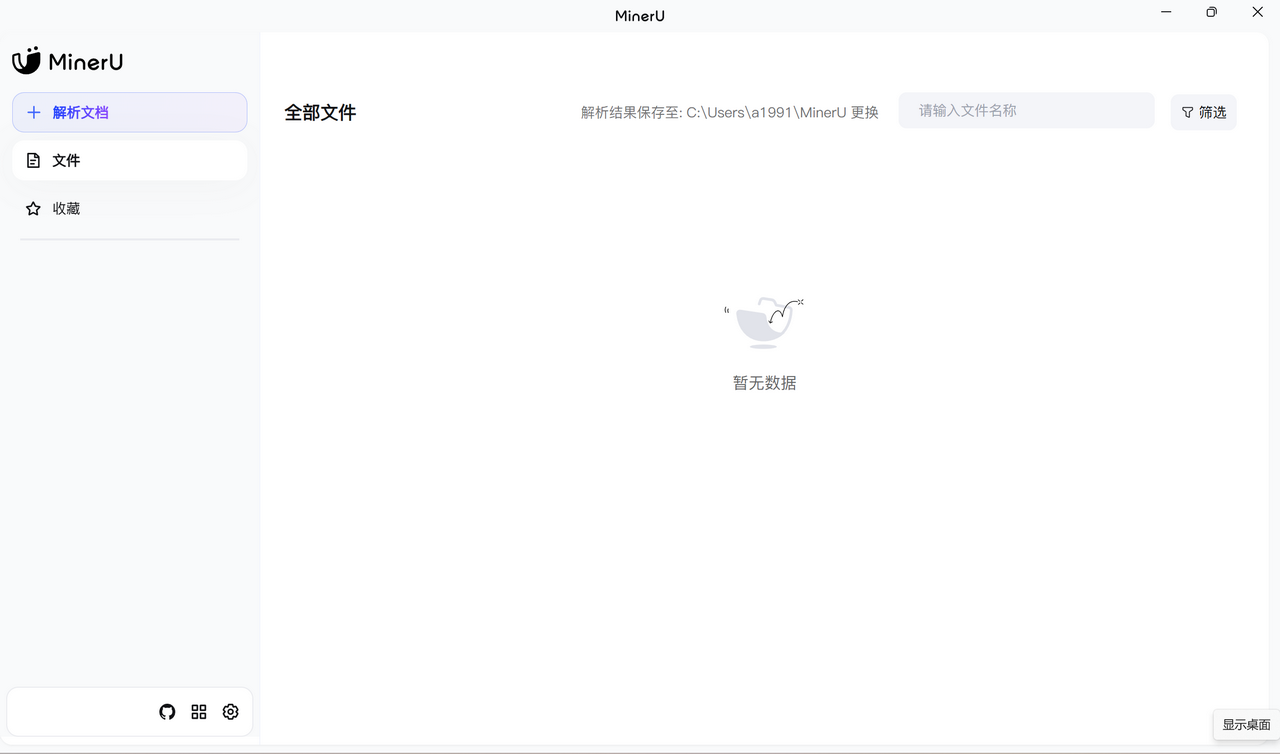Click the 请输入文件名称 search field

(1026, 110)
